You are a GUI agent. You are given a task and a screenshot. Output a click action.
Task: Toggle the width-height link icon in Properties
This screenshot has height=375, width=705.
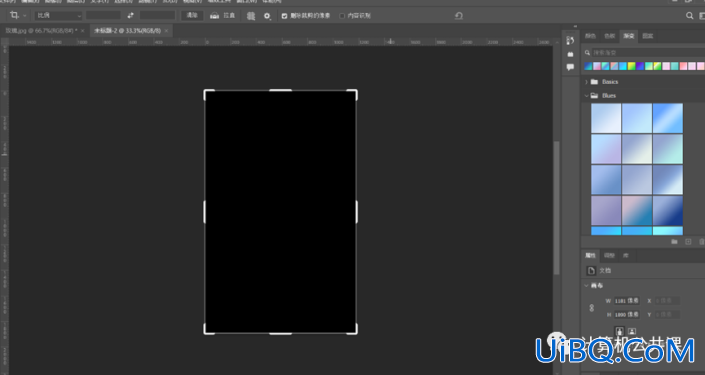click(x=592, y=308)
